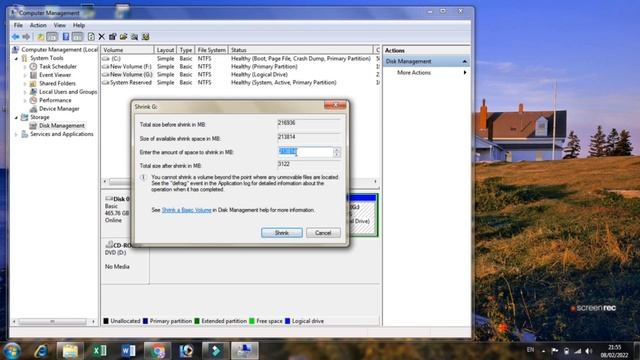This screenshot has height=360, width=640.
Task: Click the last toolbar settings icon
Action: pos(146,37)
